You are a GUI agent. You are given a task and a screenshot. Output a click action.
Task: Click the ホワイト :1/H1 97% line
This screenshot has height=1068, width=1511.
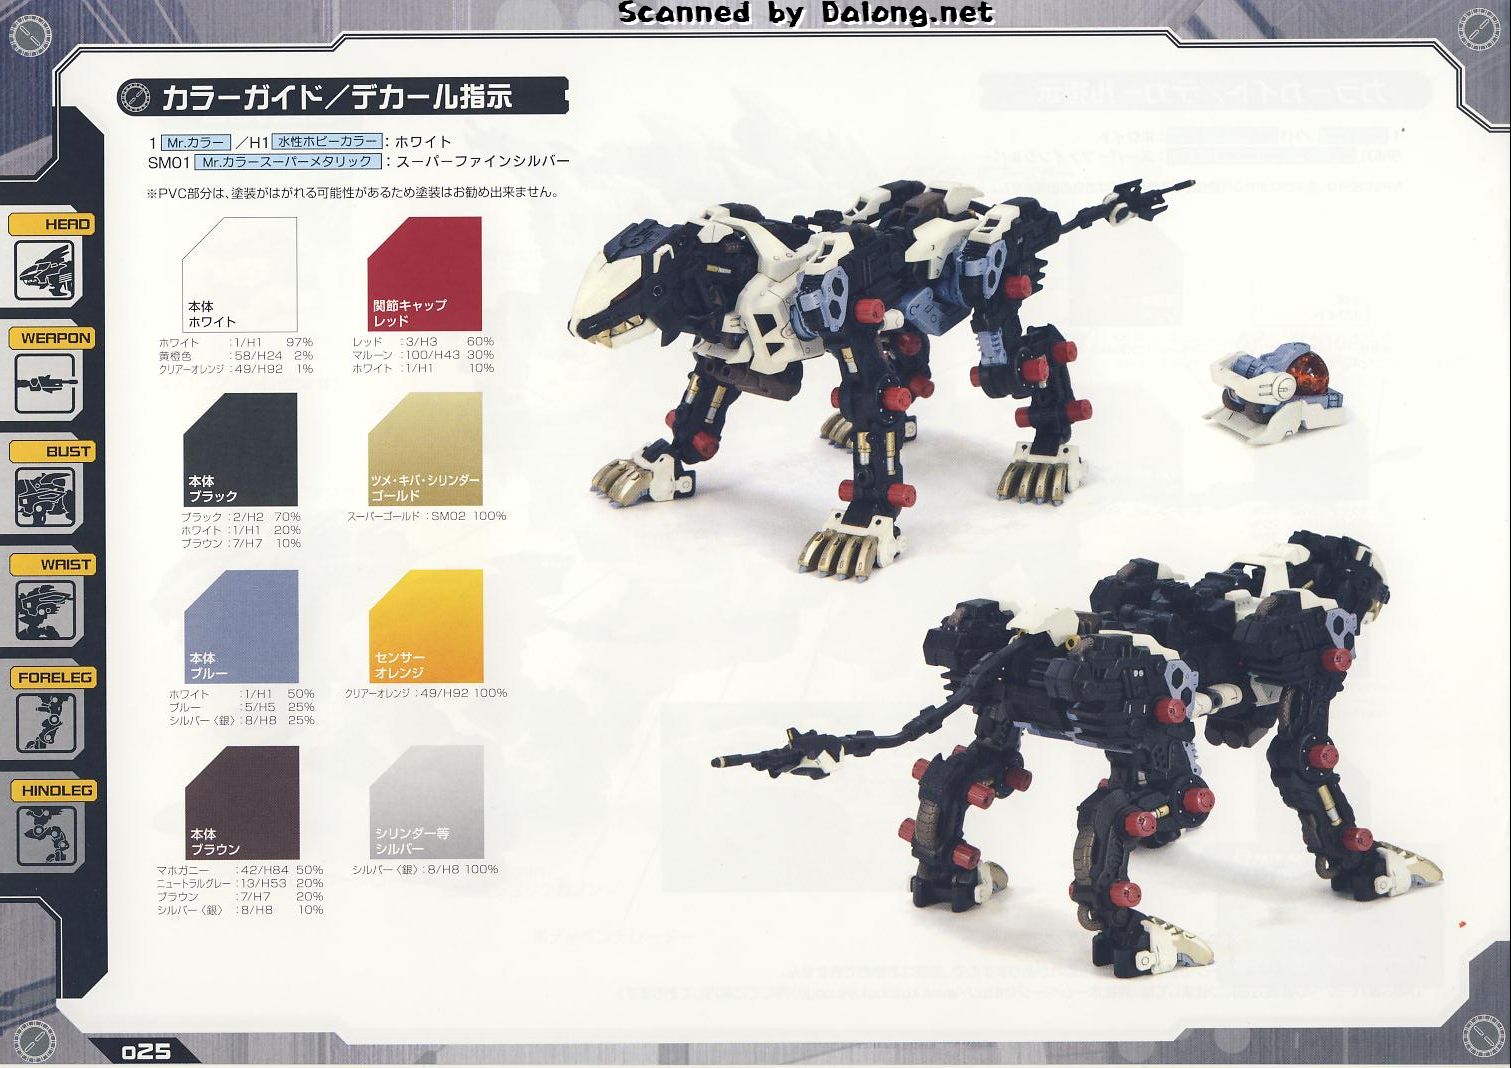pos(236,342)
